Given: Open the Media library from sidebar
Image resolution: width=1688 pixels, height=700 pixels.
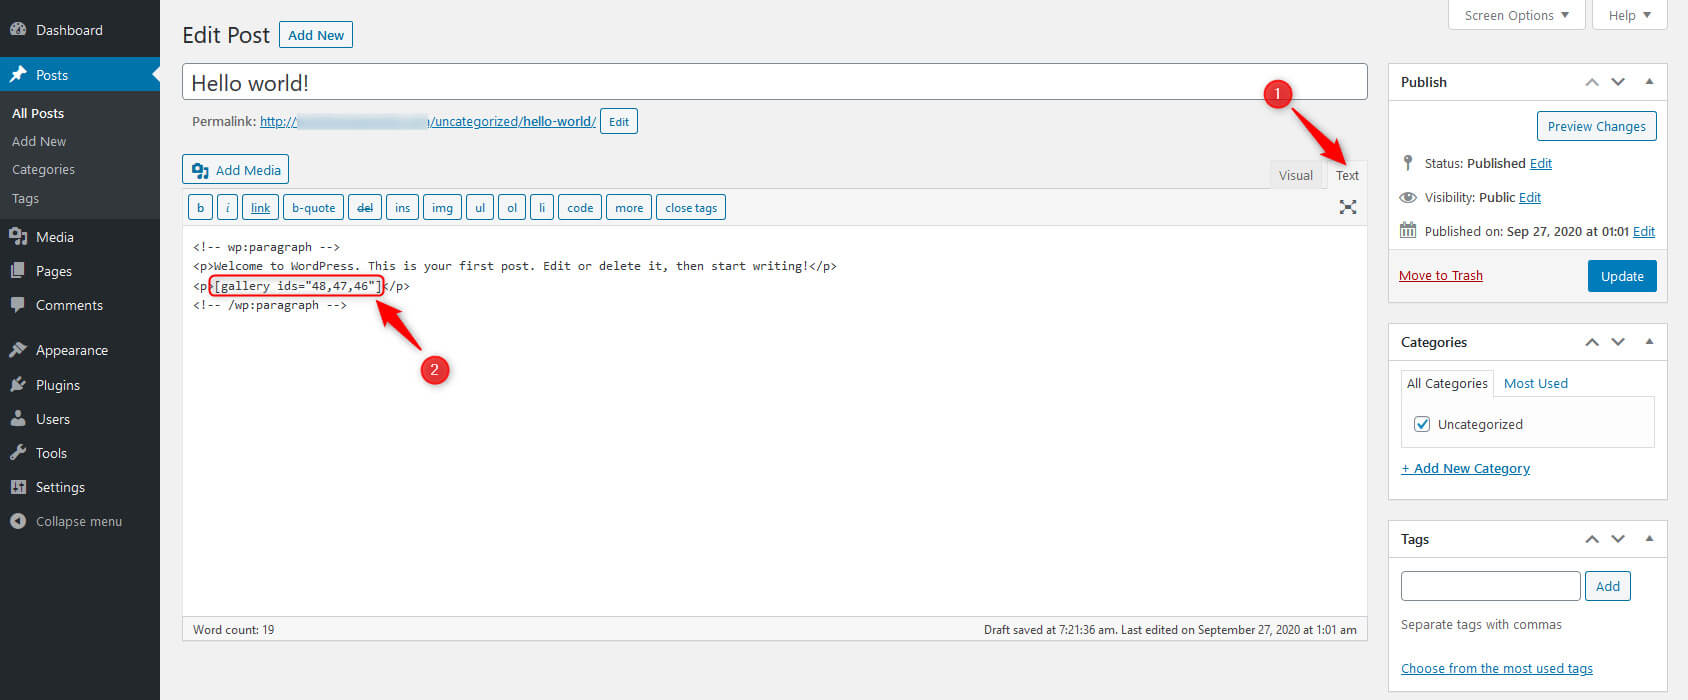Looking at the screenshot, I should 54,237.
